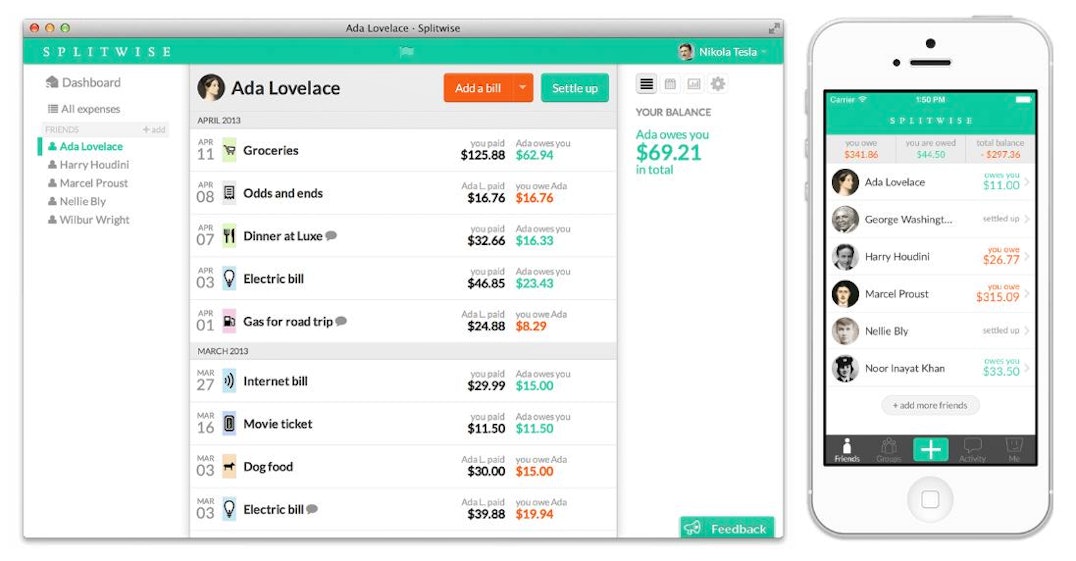Click the Splitwise logo in header
The height and width of the screenshot is (561, 1076).
[x=106, y=51]
